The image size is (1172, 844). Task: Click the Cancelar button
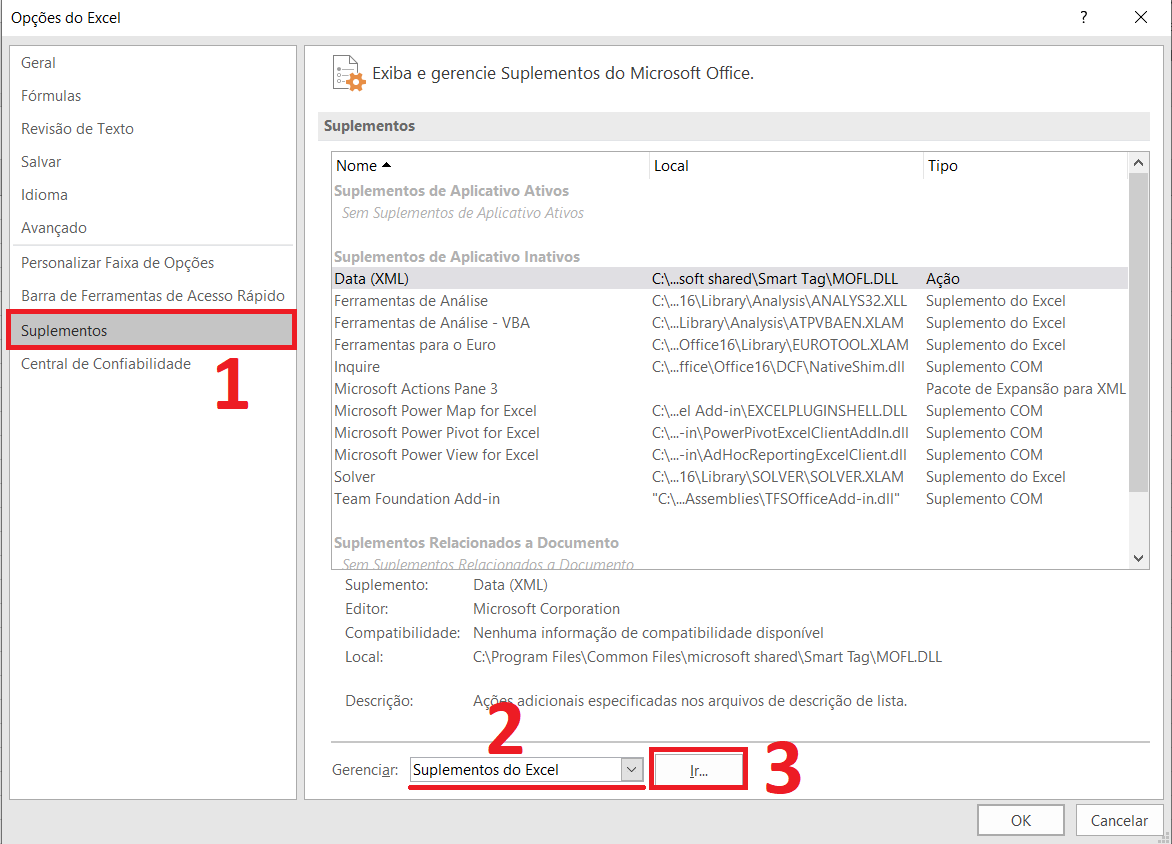pyautogui.click(x=1119, y=820)
